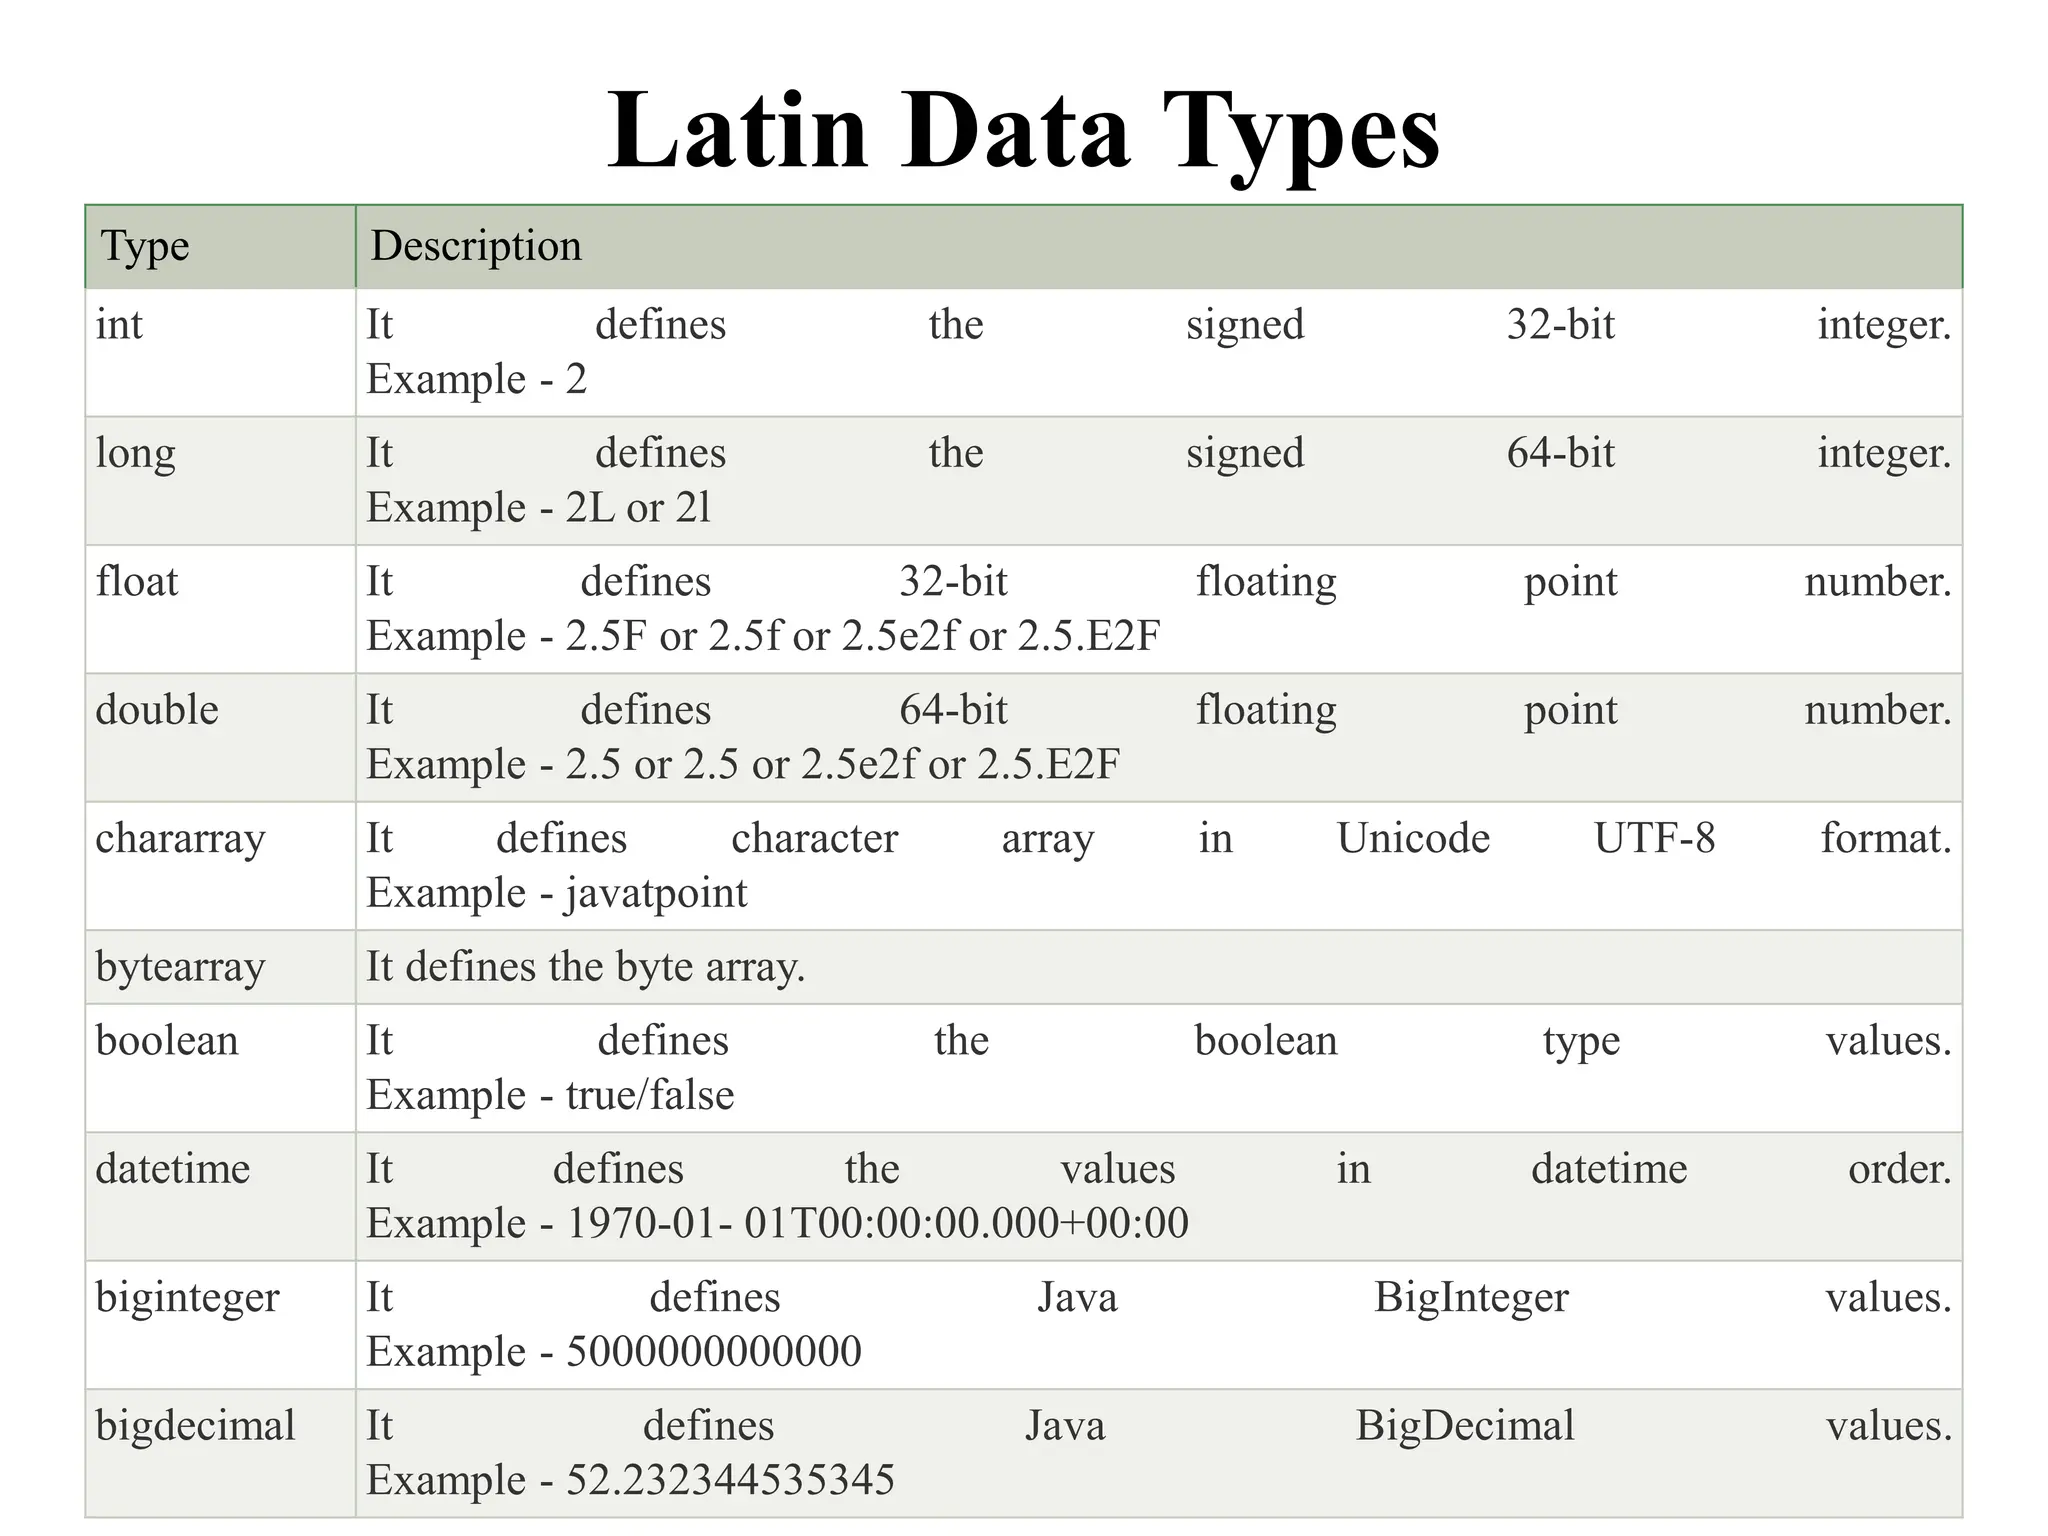Click the 'chararray' type cell
The image size is (2048, 1536).
tap(220, 866)
